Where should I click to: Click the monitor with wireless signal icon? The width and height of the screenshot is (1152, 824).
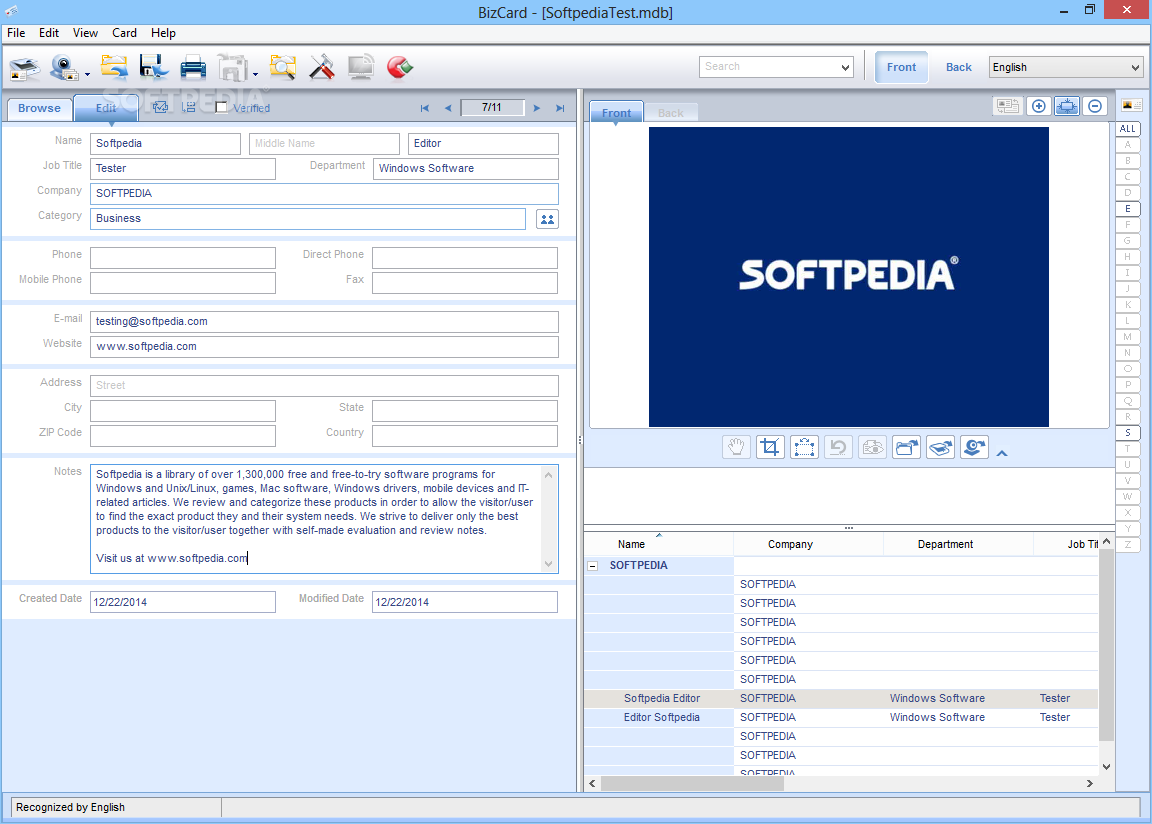tap(361, 68)
